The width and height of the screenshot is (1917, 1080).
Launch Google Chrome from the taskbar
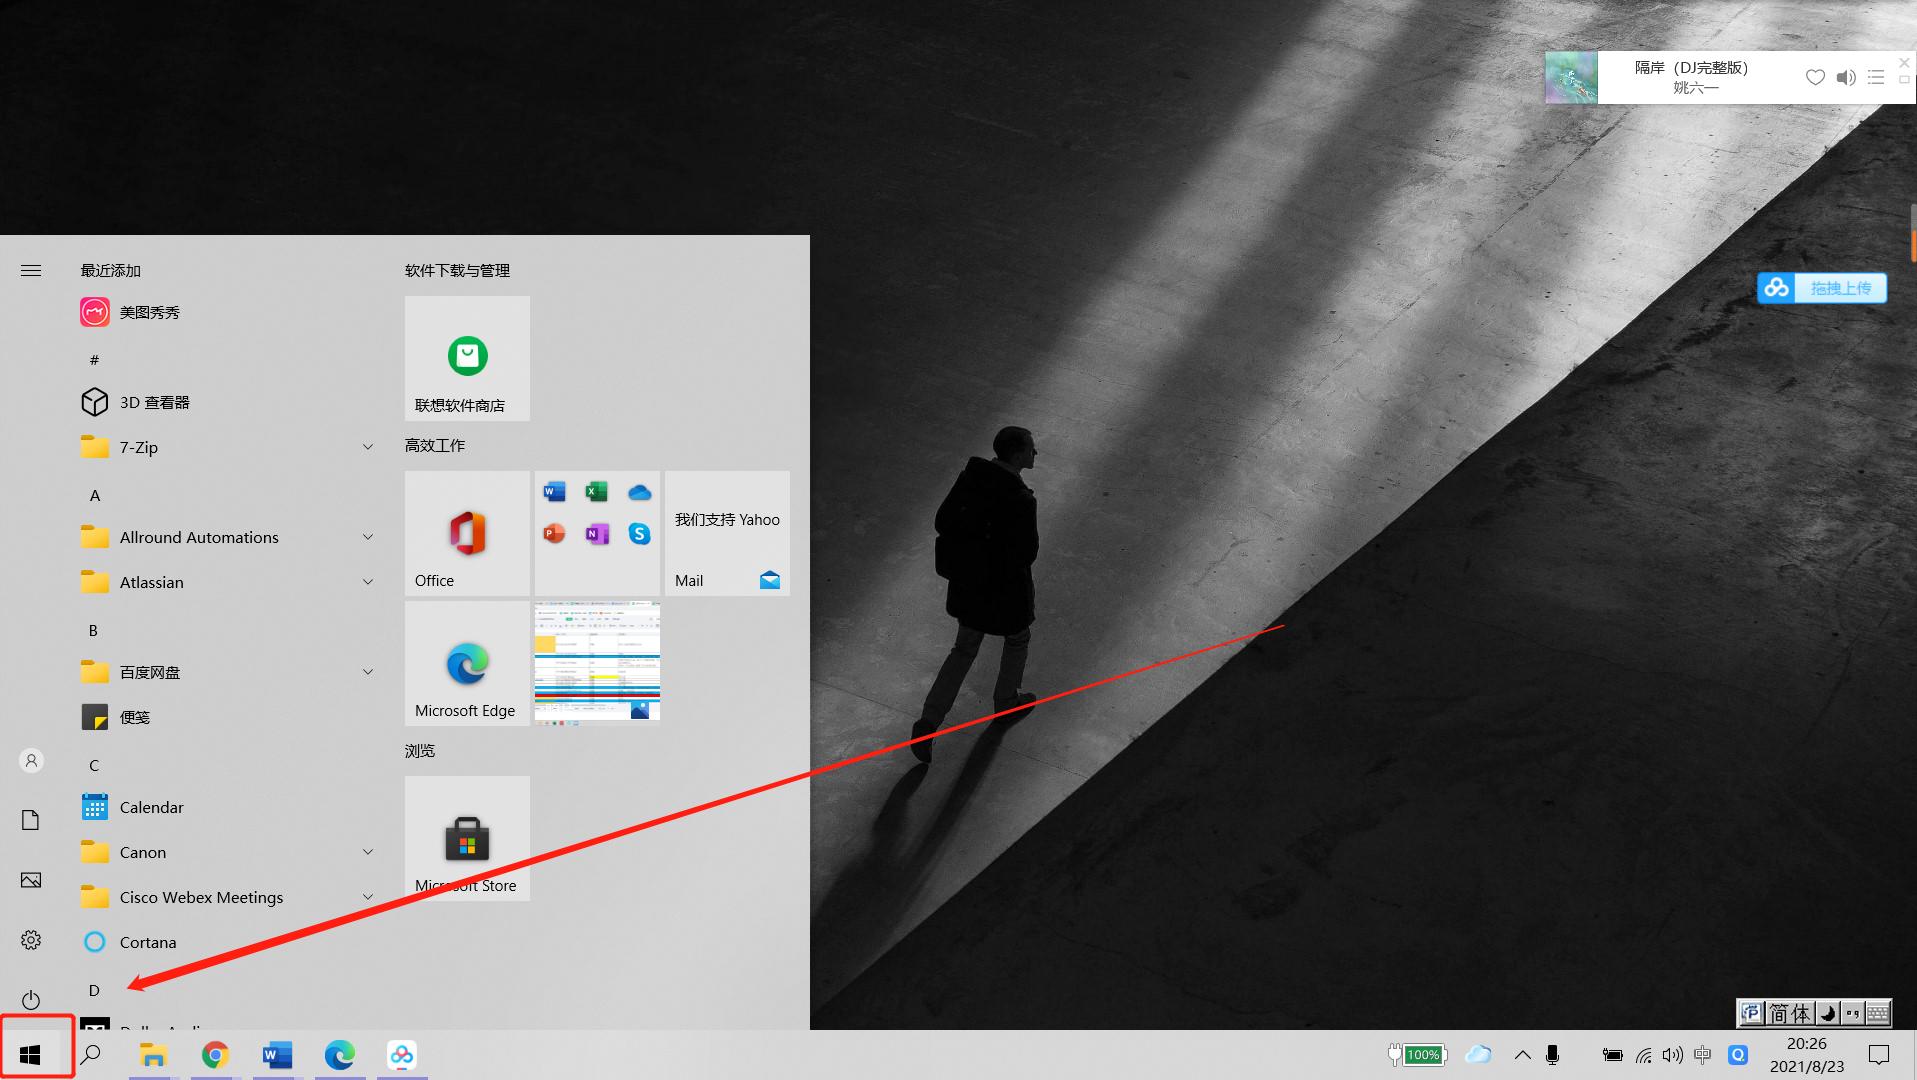coord(215,1055)
